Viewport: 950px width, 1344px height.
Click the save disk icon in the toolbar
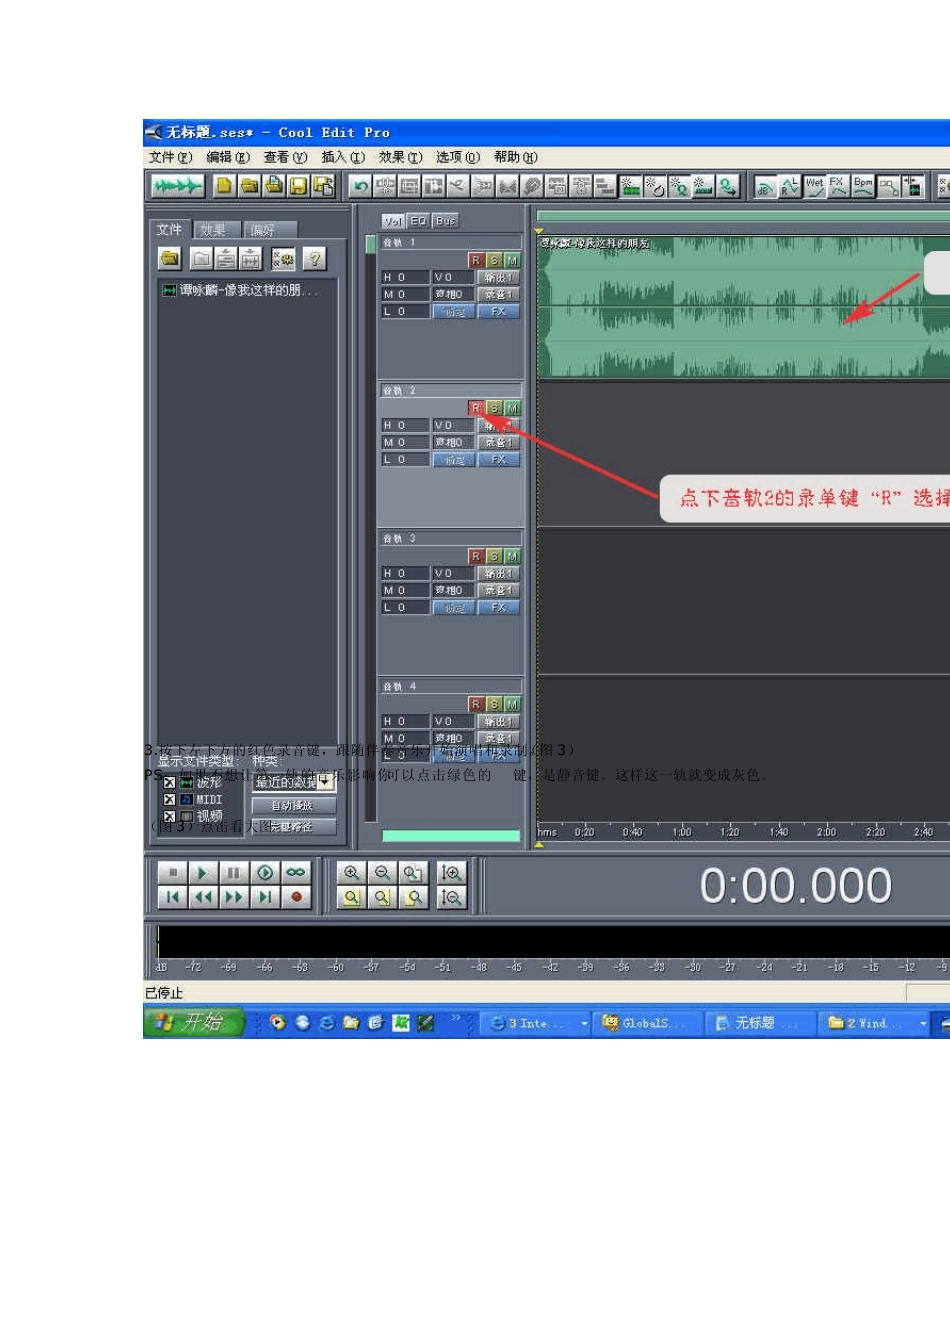tap(298, 186)
